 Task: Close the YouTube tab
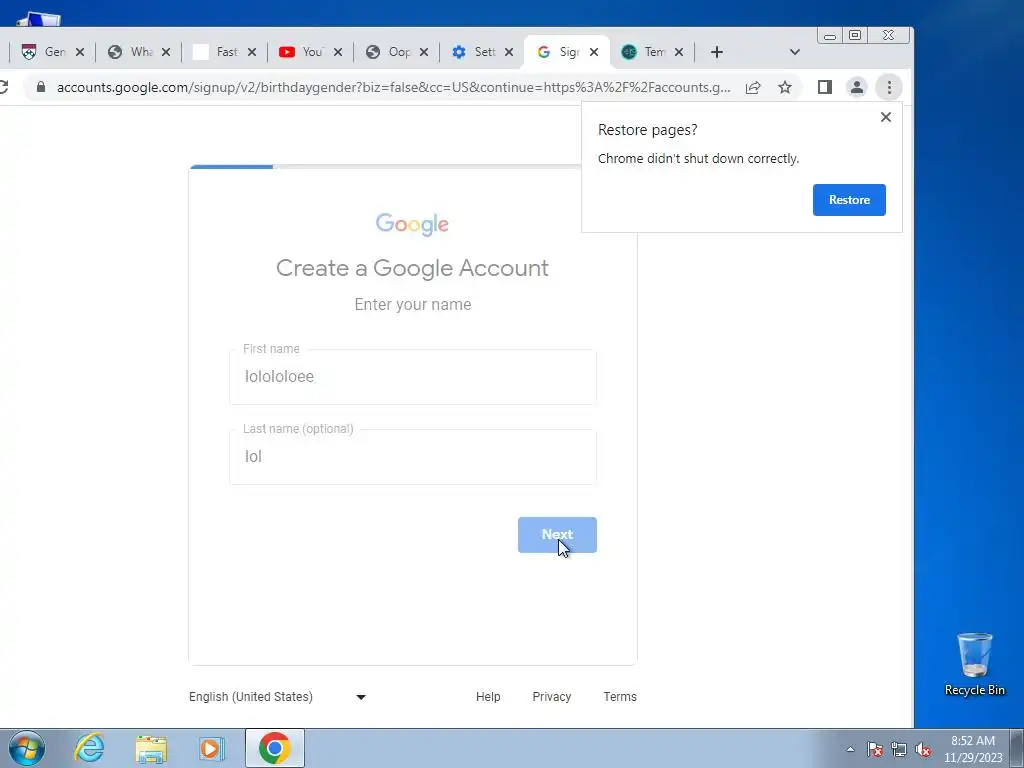(x=338, y=52)
